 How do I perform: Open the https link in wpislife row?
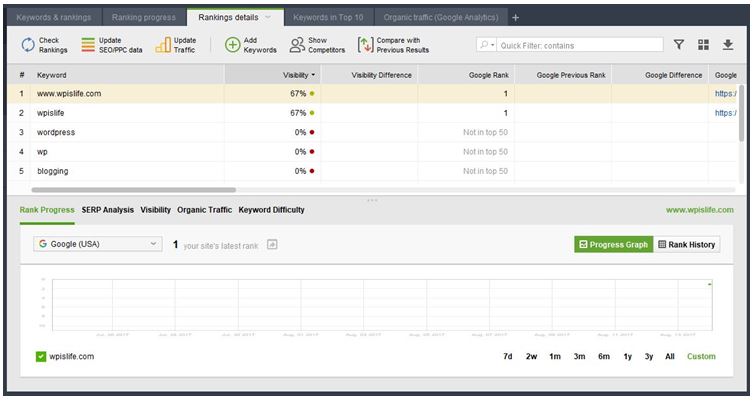(725, 113)
